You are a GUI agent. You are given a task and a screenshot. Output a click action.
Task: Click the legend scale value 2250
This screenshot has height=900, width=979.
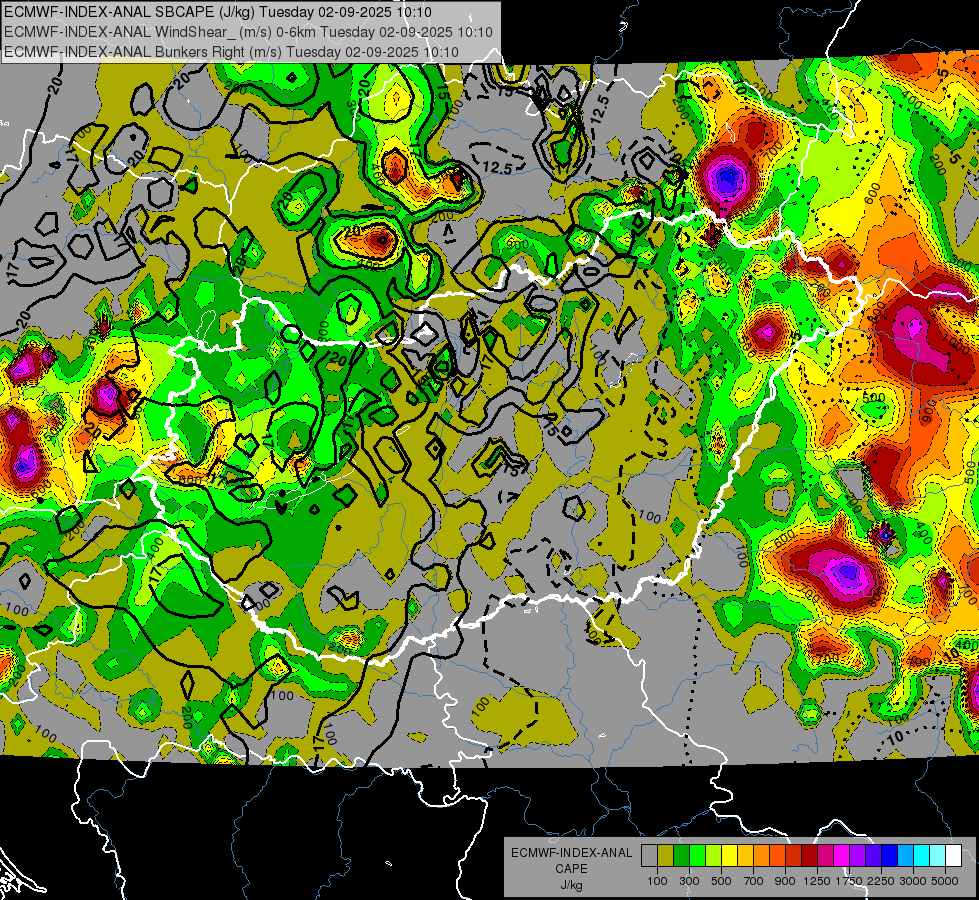pos(882,881)
